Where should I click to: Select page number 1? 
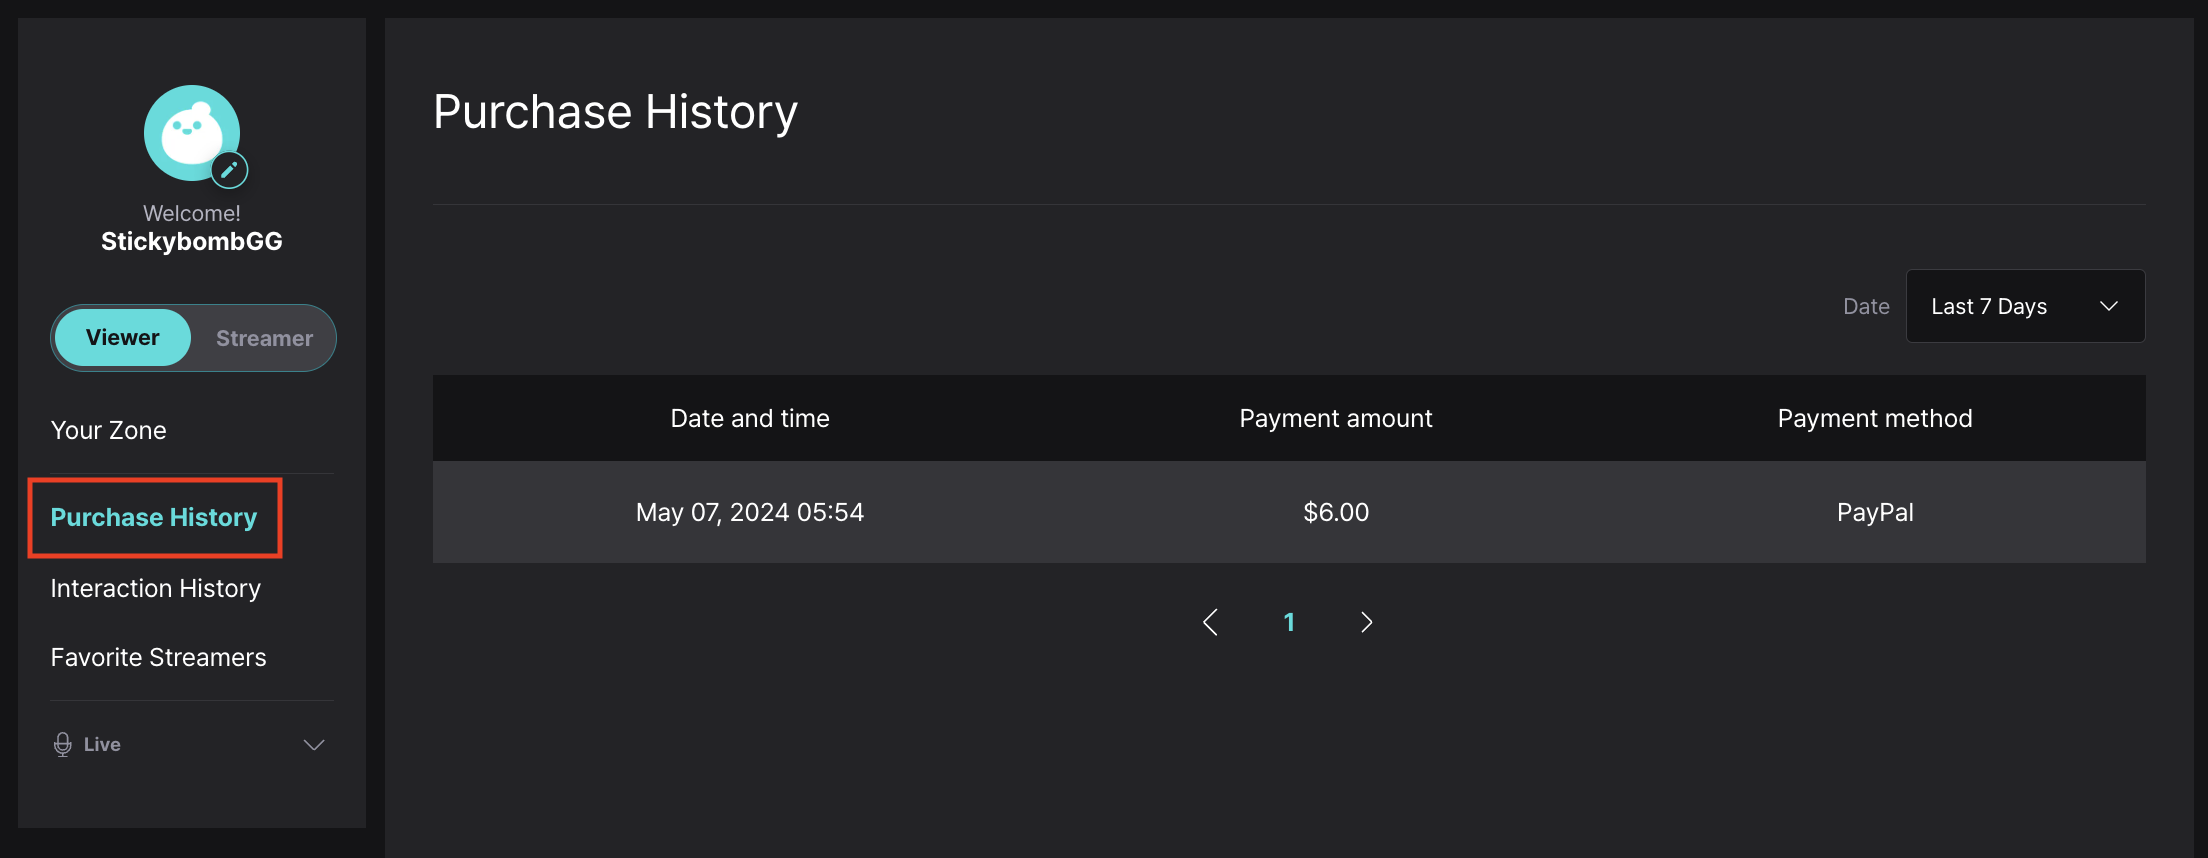click(1289, 622)
